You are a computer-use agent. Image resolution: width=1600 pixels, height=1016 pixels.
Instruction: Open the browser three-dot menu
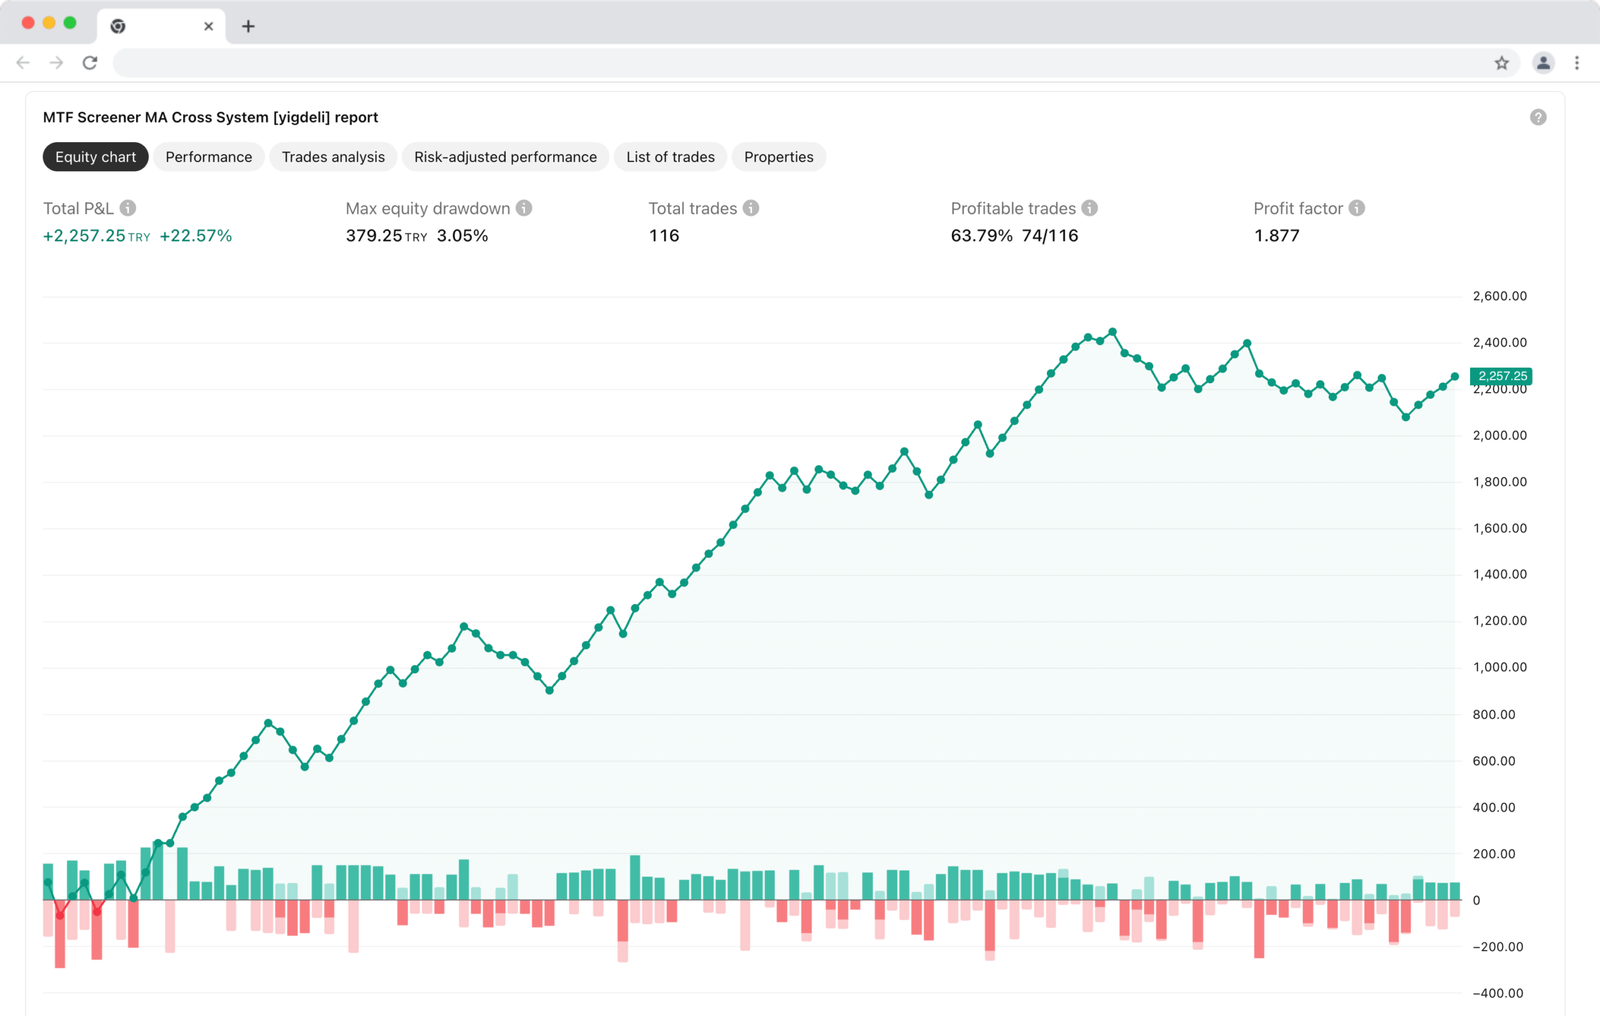pos(1577,63)
